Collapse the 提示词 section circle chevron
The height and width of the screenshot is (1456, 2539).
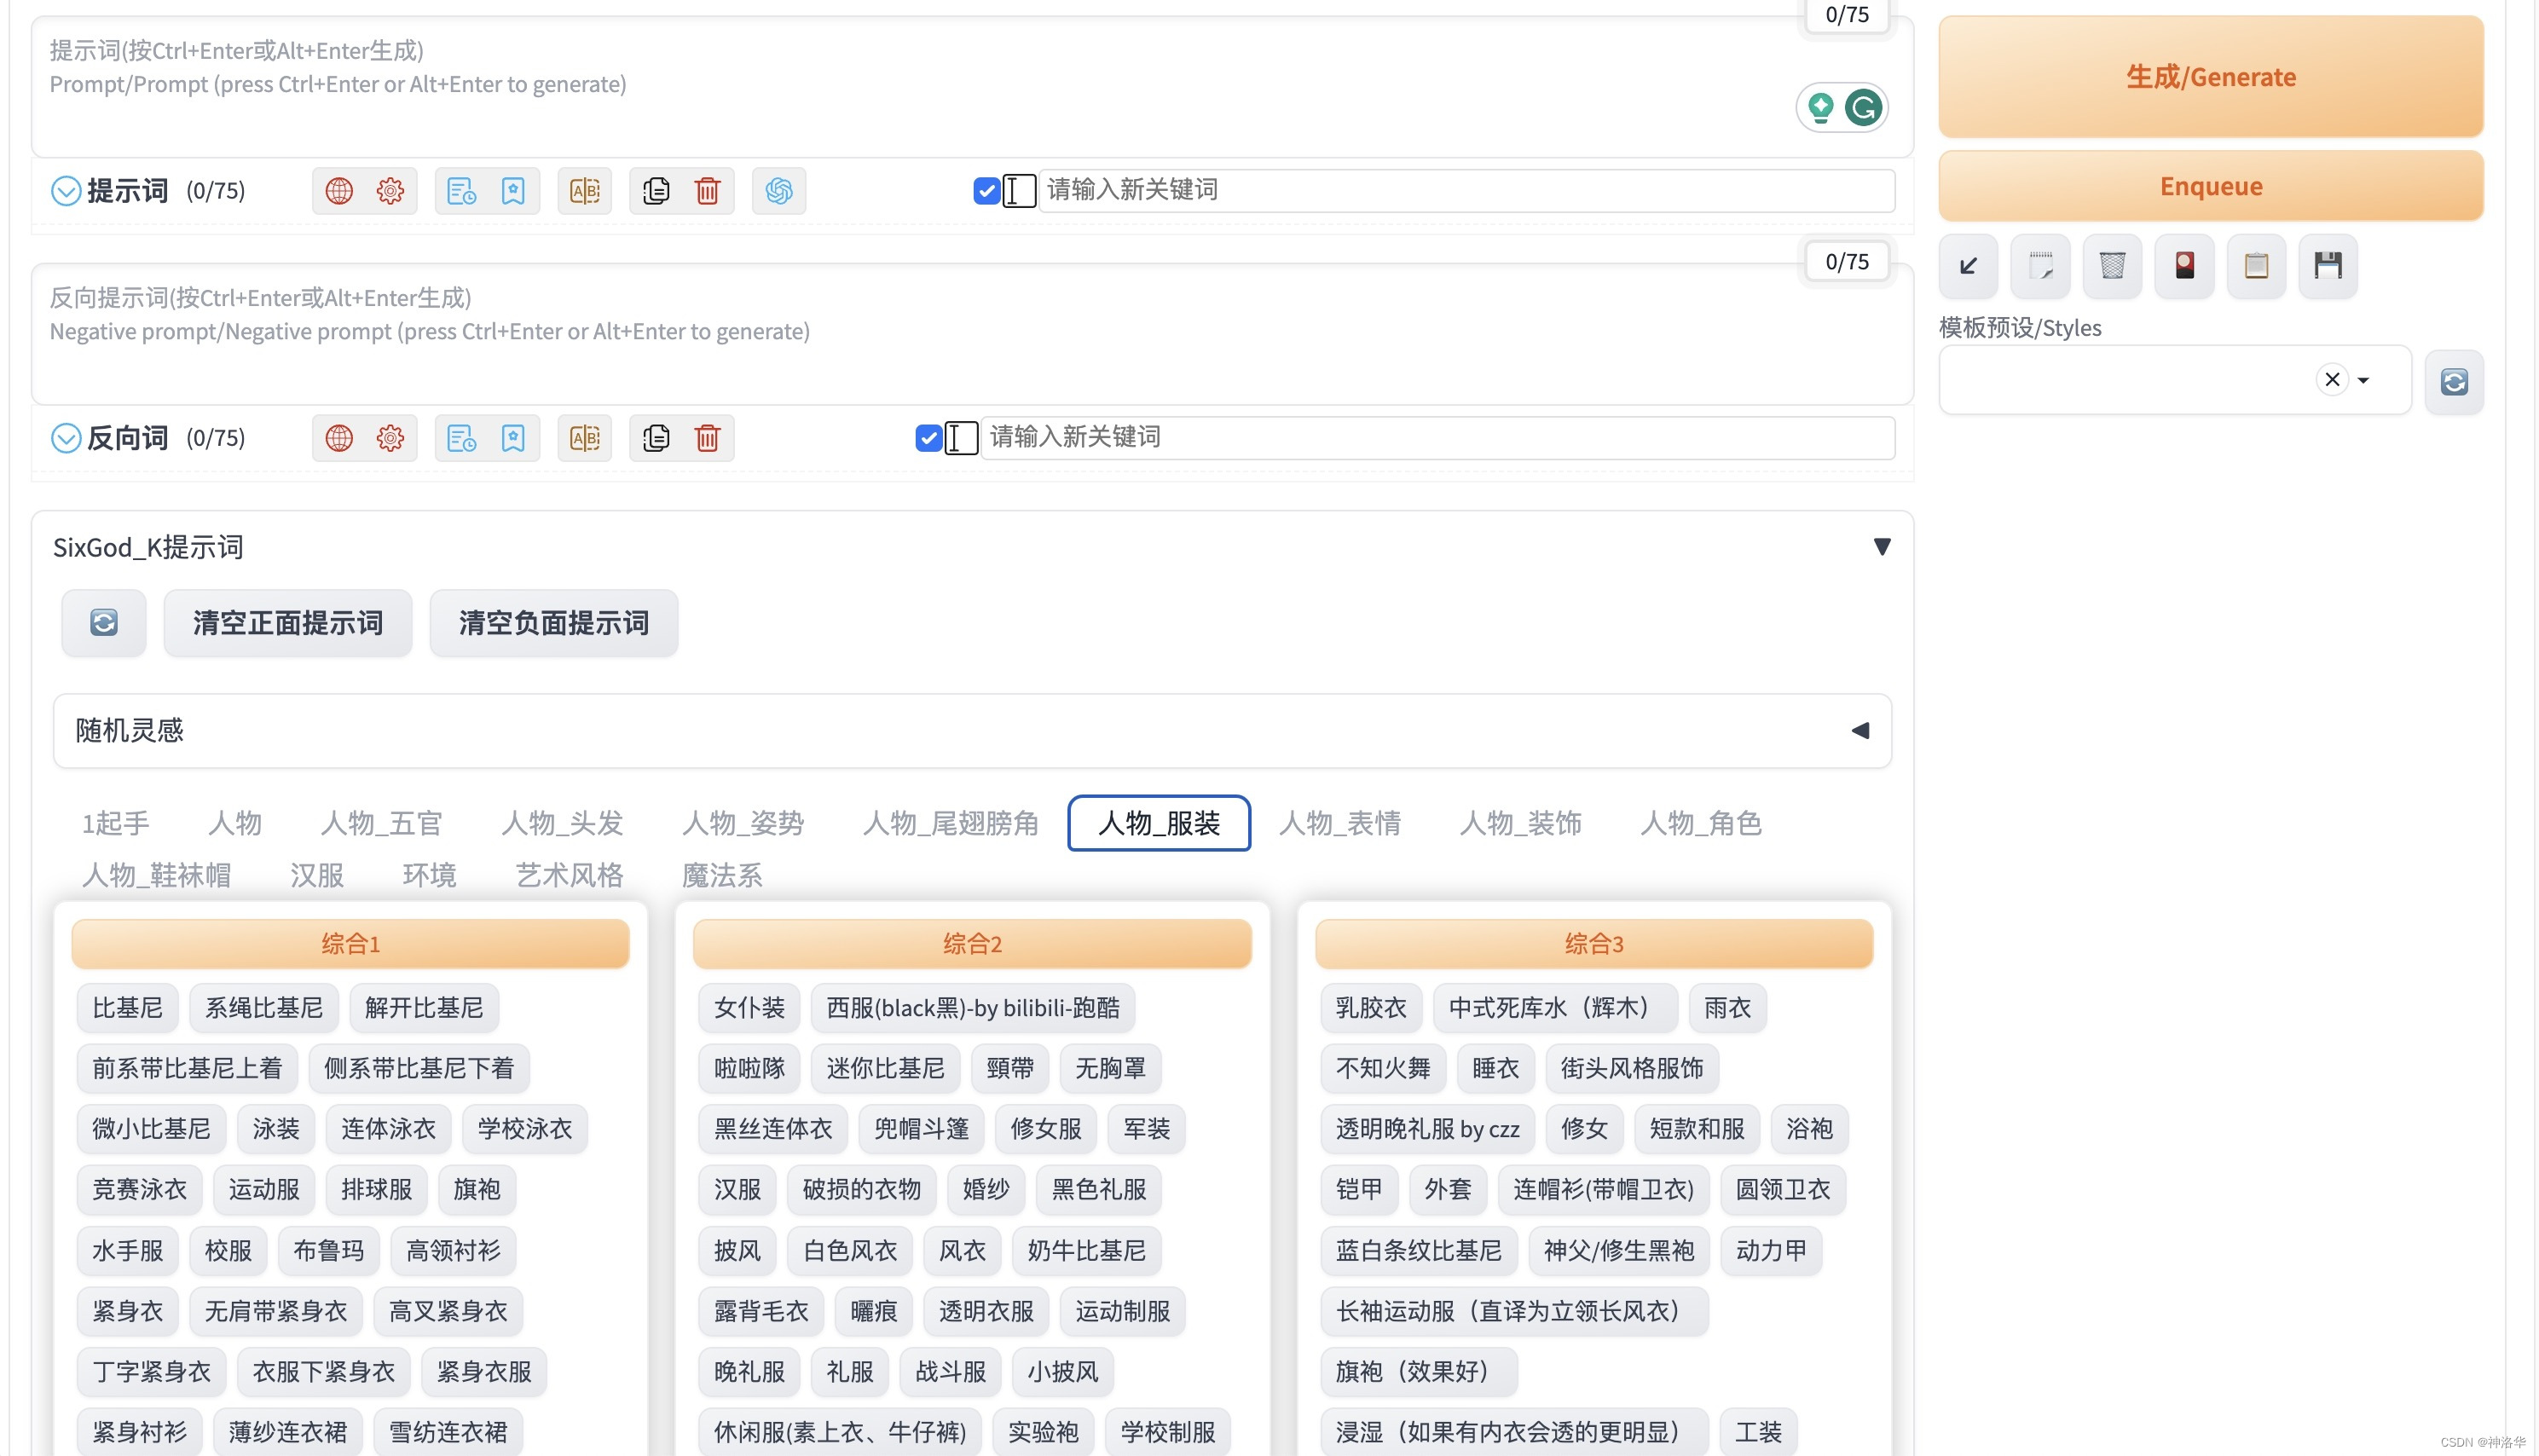tap(66, 190)
